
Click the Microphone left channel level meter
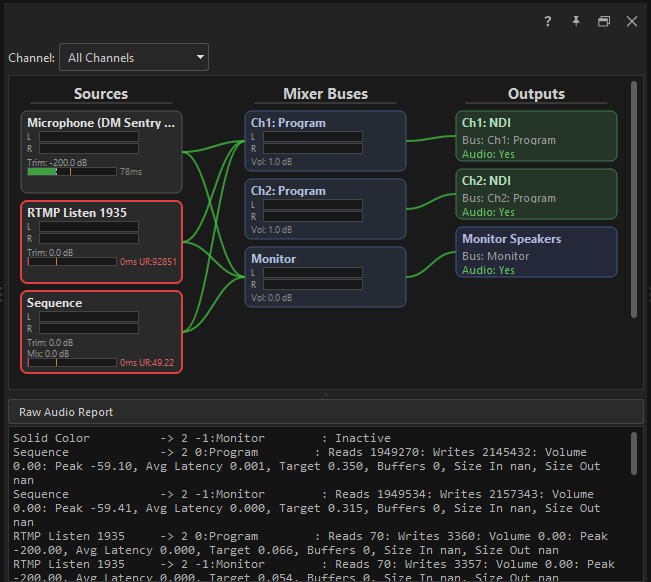(89, 137)
